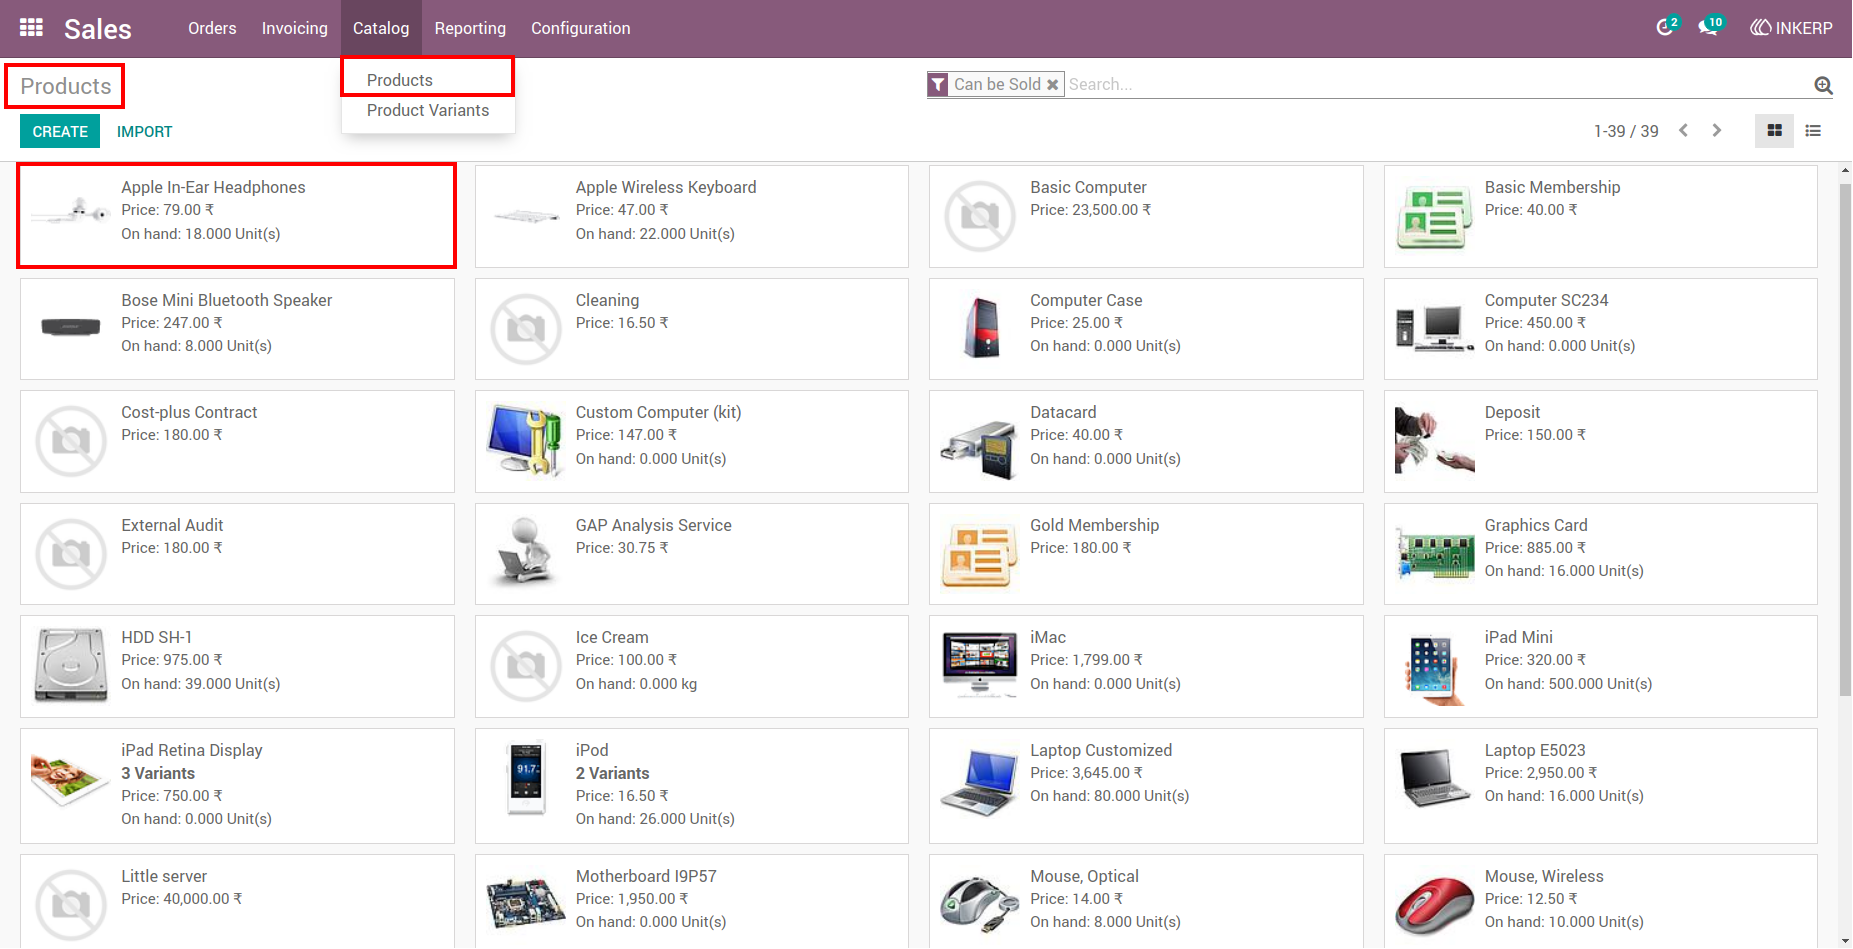The image size is (1853, 949).
Task: Click the HDD SH-1 product image
Action: pos(71,665)
